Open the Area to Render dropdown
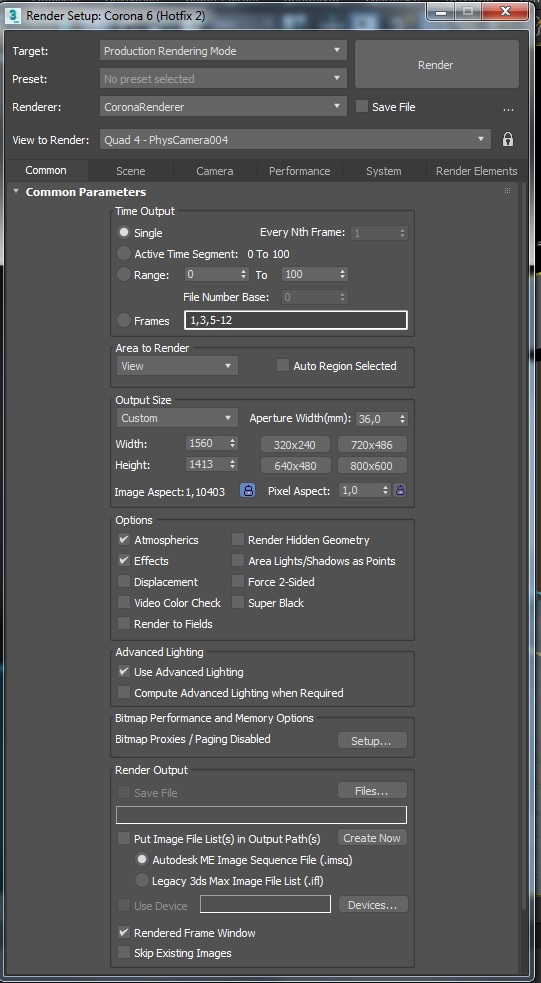 (x=177, y=365)
